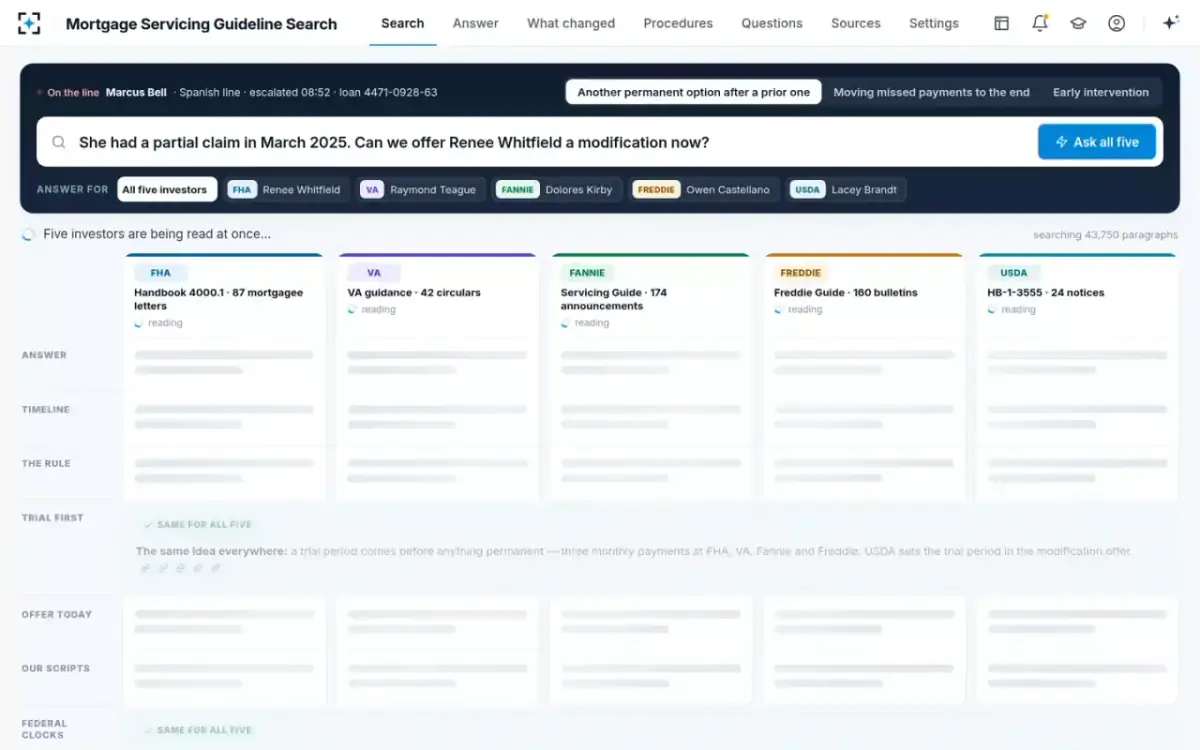Click the sparkle assistant icon
The image size is (1200, 750).
pos(1171,23)
